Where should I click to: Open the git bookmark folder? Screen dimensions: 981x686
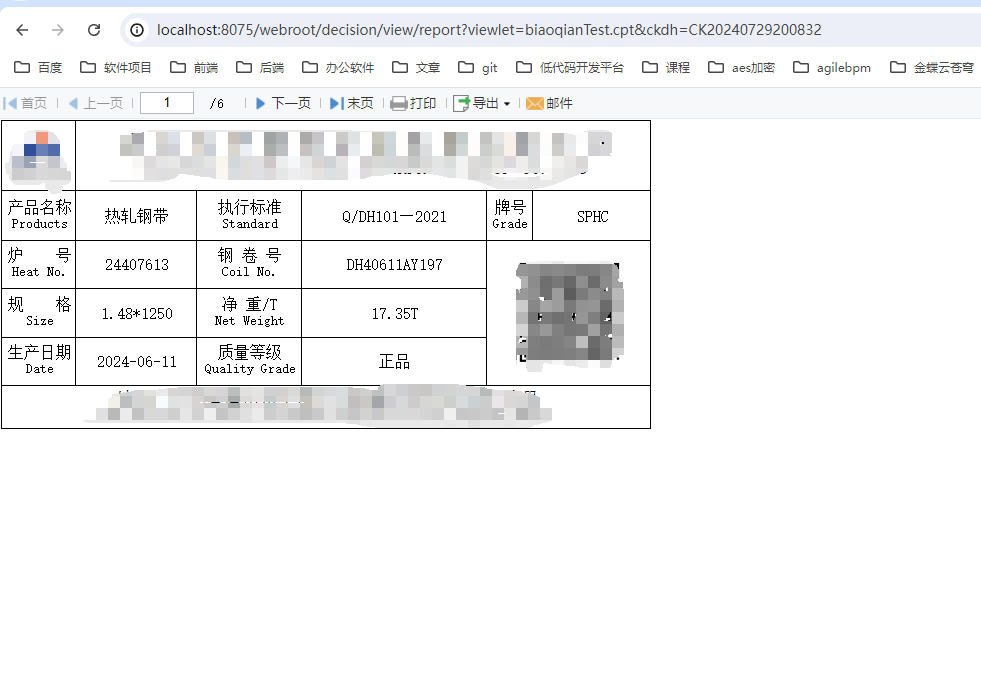(478, 68)
